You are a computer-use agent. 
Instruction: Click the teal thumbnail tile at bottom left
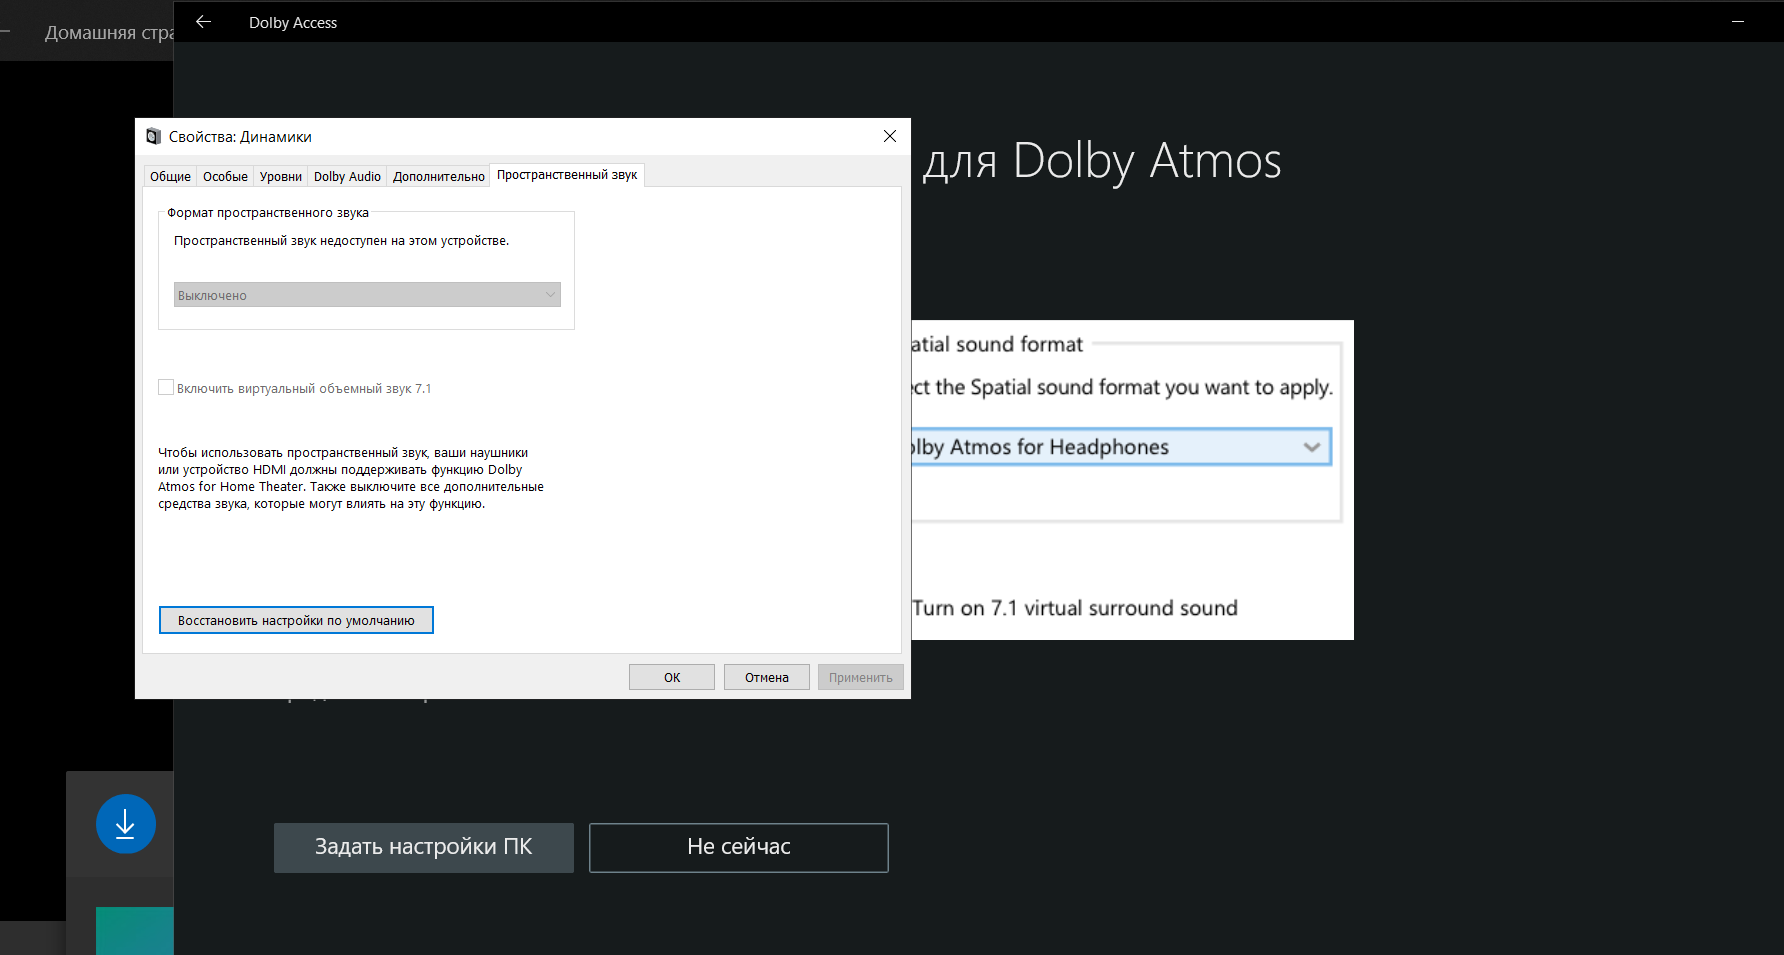pyautogui.click(x=135, y=931)
